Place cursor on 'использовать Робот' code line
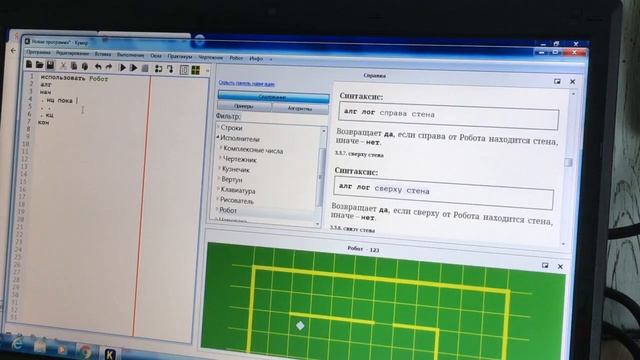Screen dimensions: 640x360 tap(74, 78)
